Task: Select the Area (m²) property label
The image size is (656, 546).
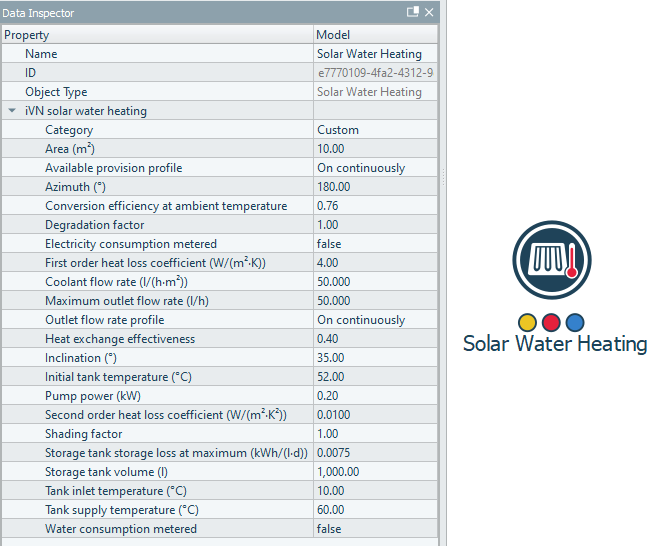Action: click(70, 149)
